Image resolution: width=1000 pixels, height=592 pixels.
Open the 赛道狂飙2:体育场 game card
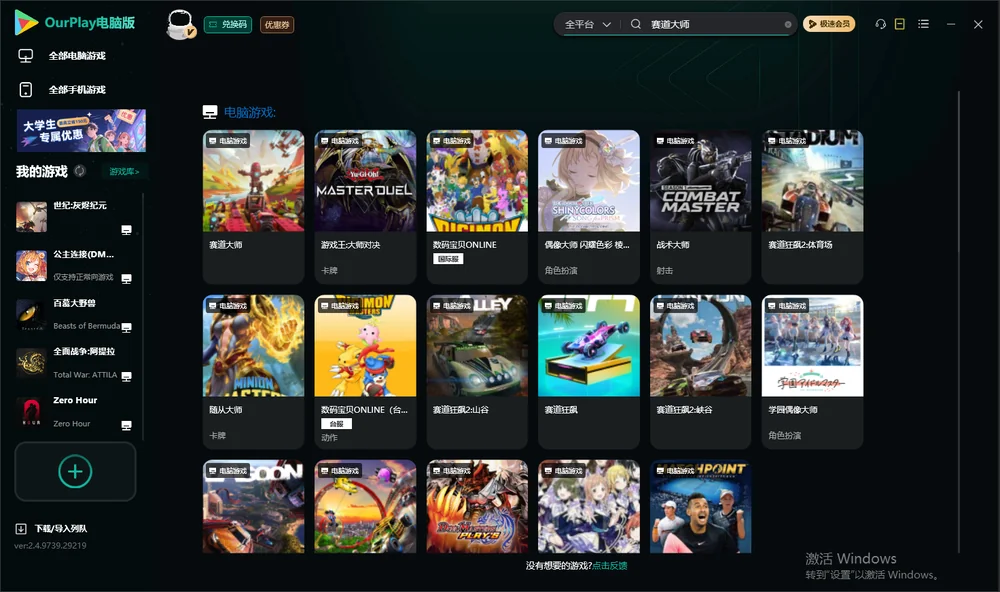pos(812,207)
